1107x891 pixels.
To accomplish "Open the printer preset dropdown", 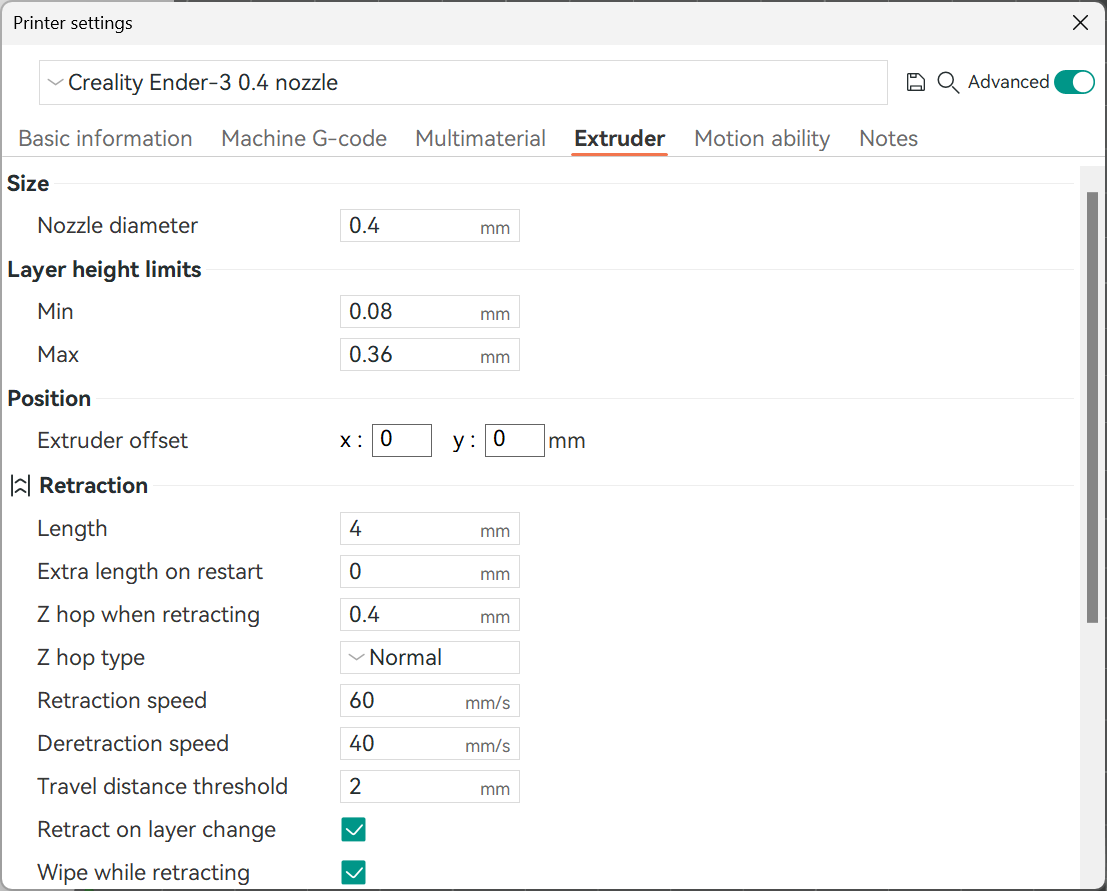I will 463,83.
